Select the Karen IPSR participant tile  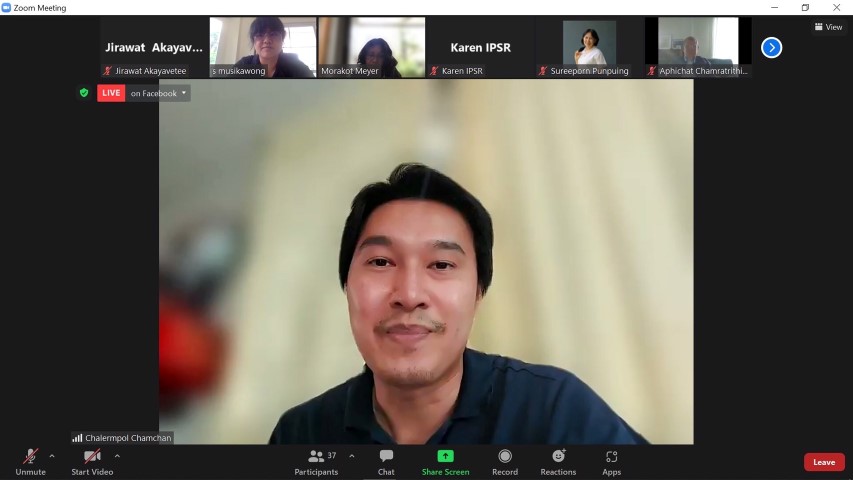480,47
